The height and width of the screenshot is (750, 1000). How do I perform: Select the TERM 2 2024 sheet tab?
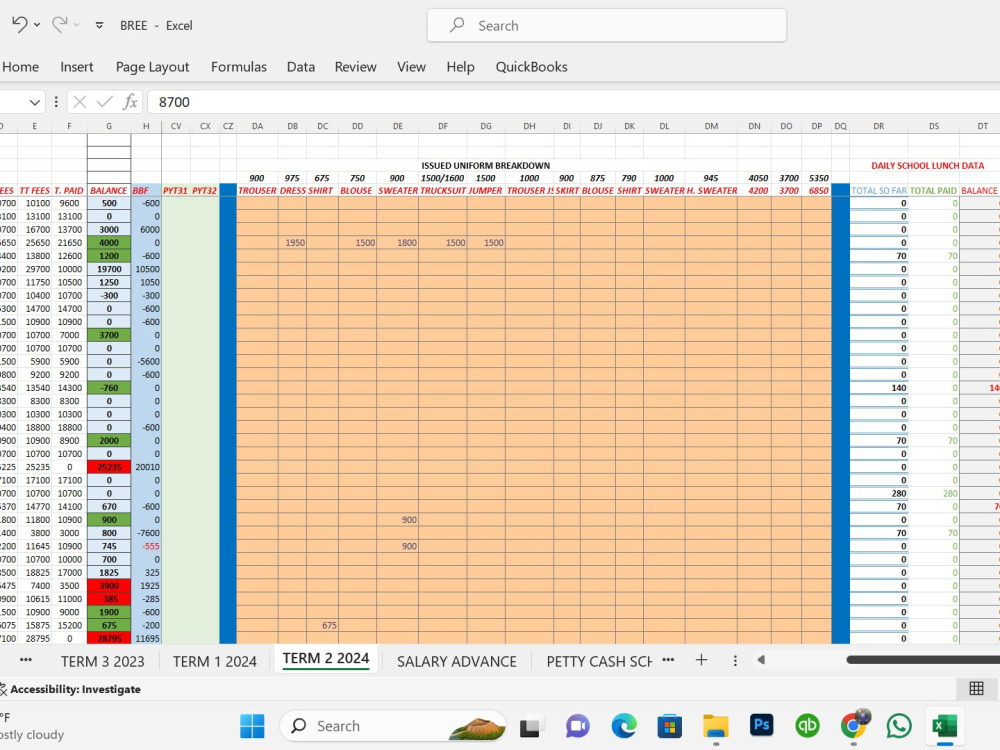pyautogui.click(x=326, y=658)
